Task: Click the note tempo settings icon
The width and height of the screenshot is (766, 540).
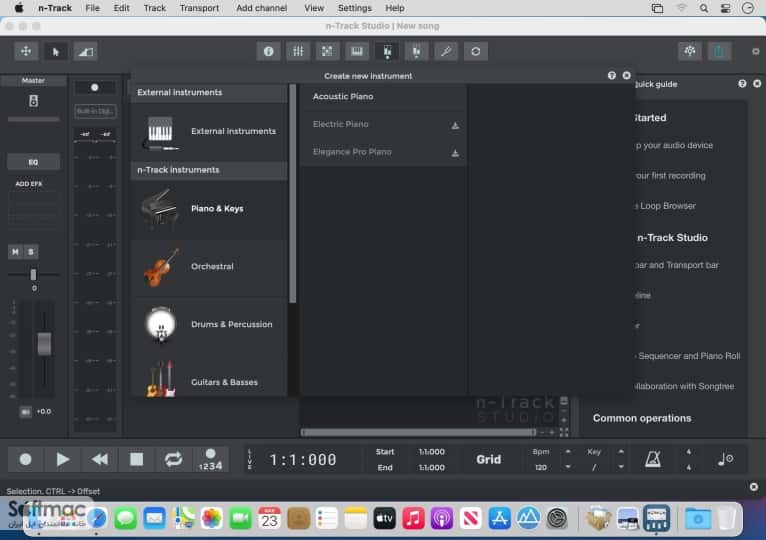Action: (x=725, y=459)
